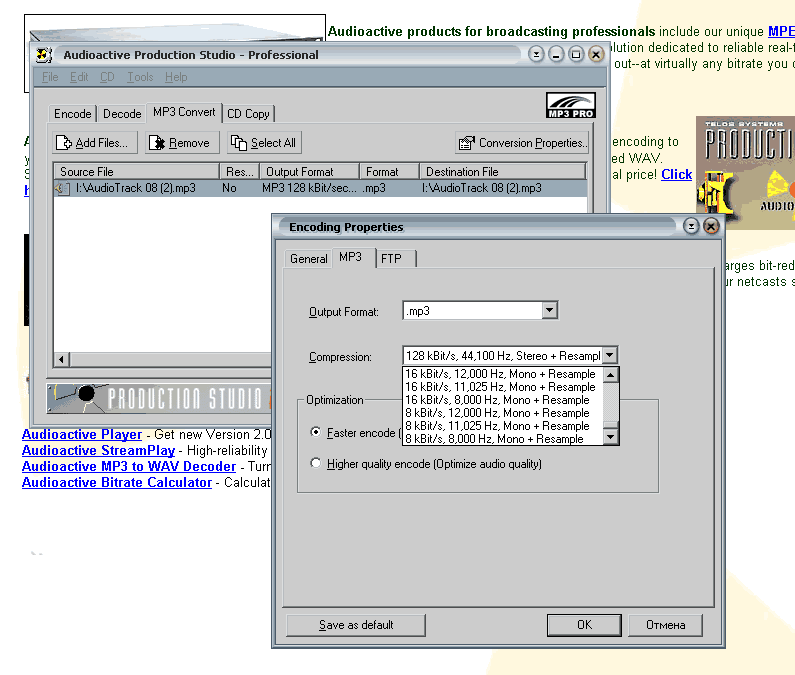The image size is (795, 675).
Task: Maximize the Audioactive Production Studio window
Action: point(576,54)
